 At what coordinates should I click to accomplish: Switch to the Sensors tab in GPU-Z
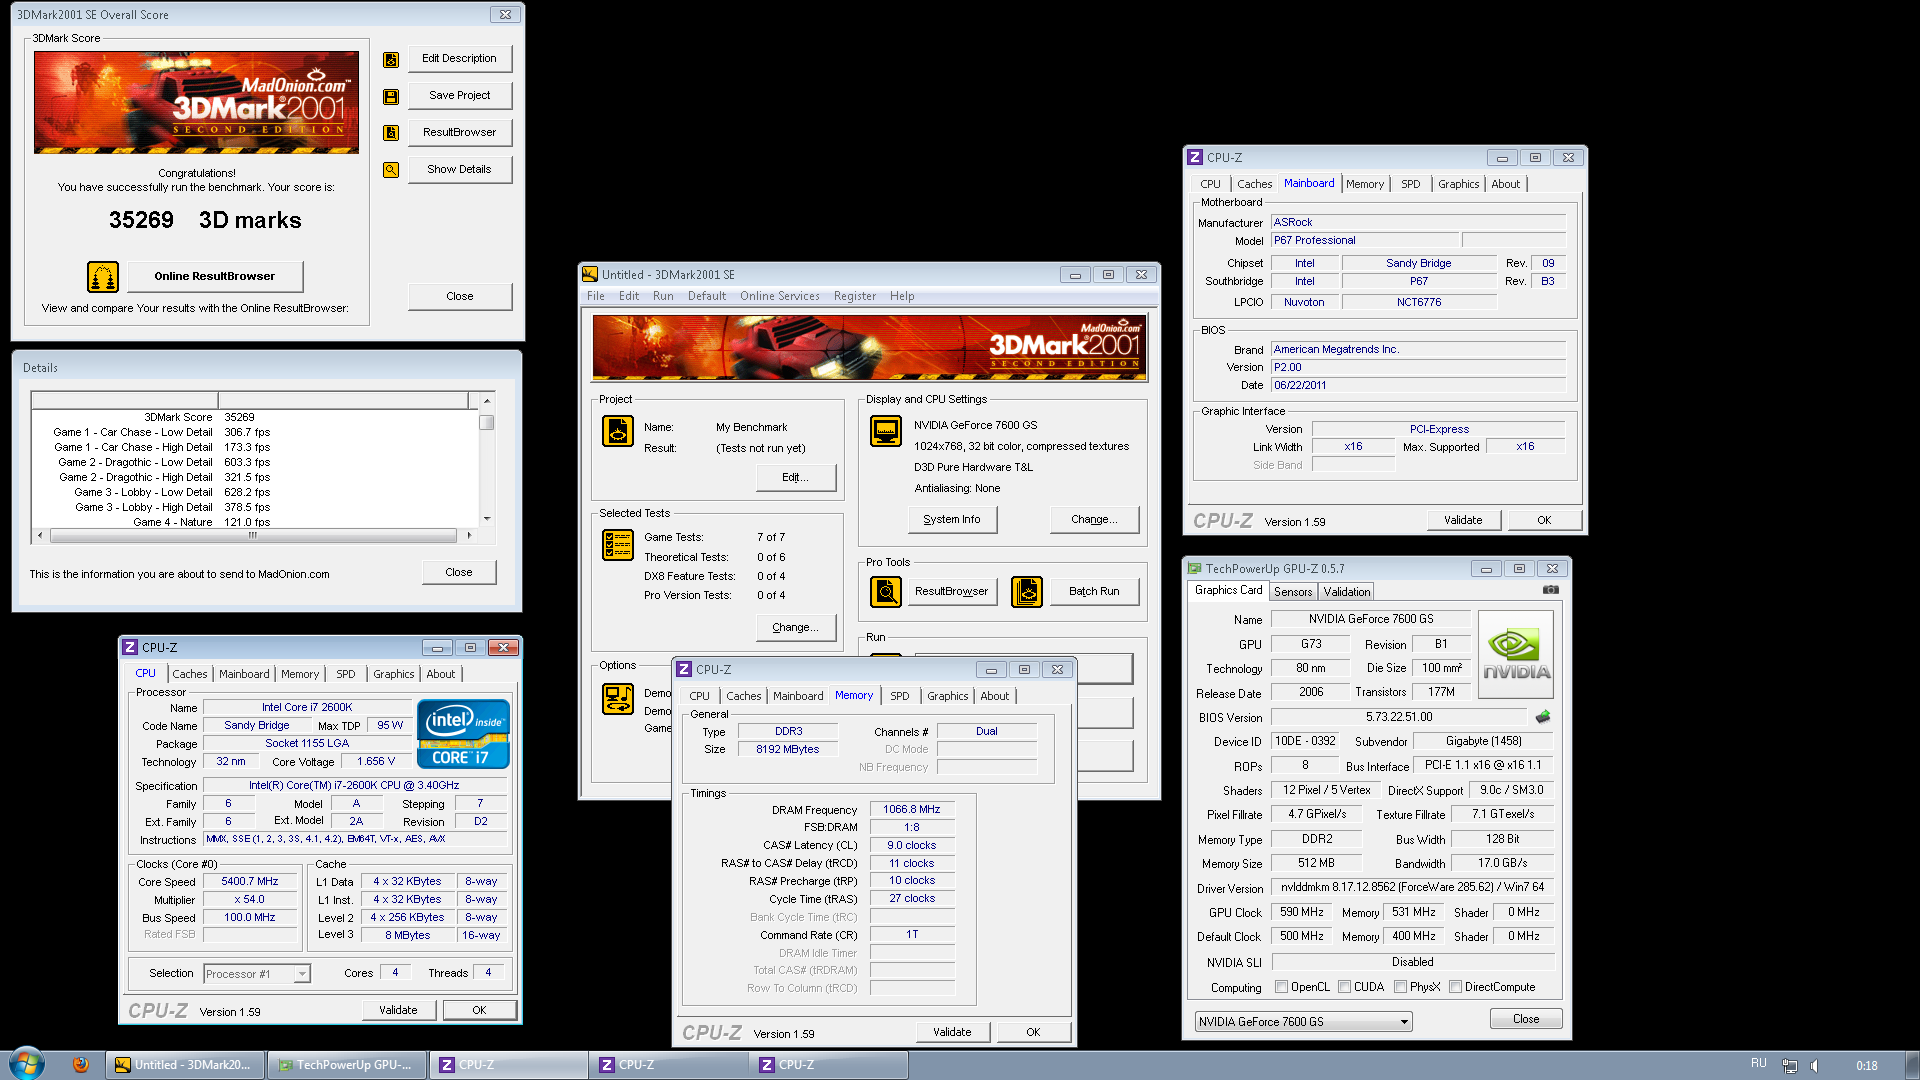(x=1293, y=592)
